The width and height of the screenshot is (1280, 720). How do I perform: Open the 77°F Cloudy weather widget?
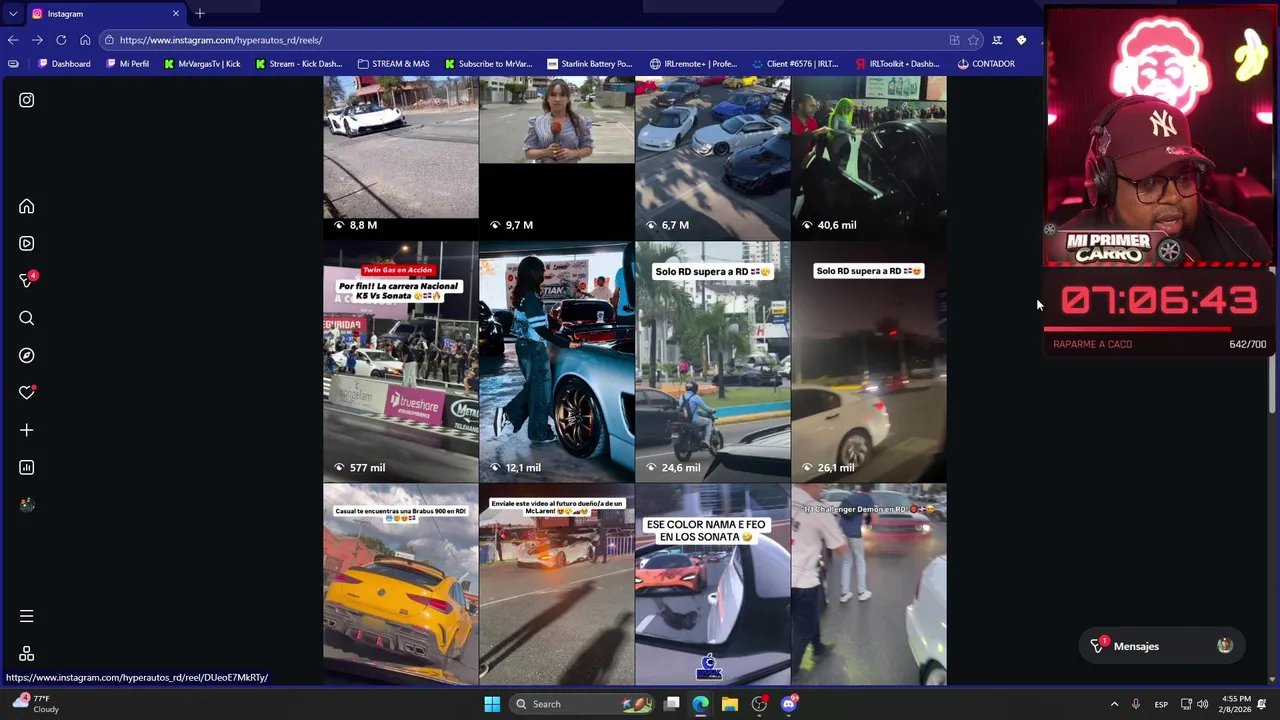tap(37, 704)
